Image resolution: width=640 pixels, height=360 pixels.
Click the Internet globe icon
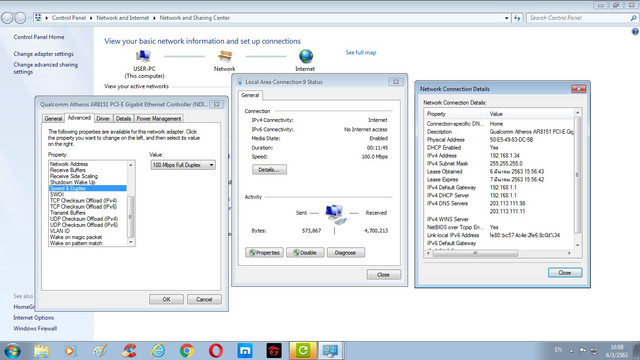click(x=306, y=56)
